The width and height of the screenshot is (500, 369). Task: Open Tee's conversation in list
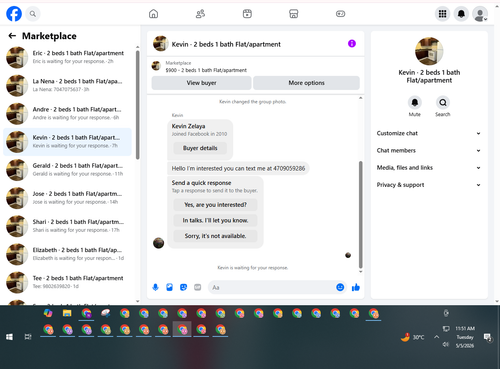point(67,282)
